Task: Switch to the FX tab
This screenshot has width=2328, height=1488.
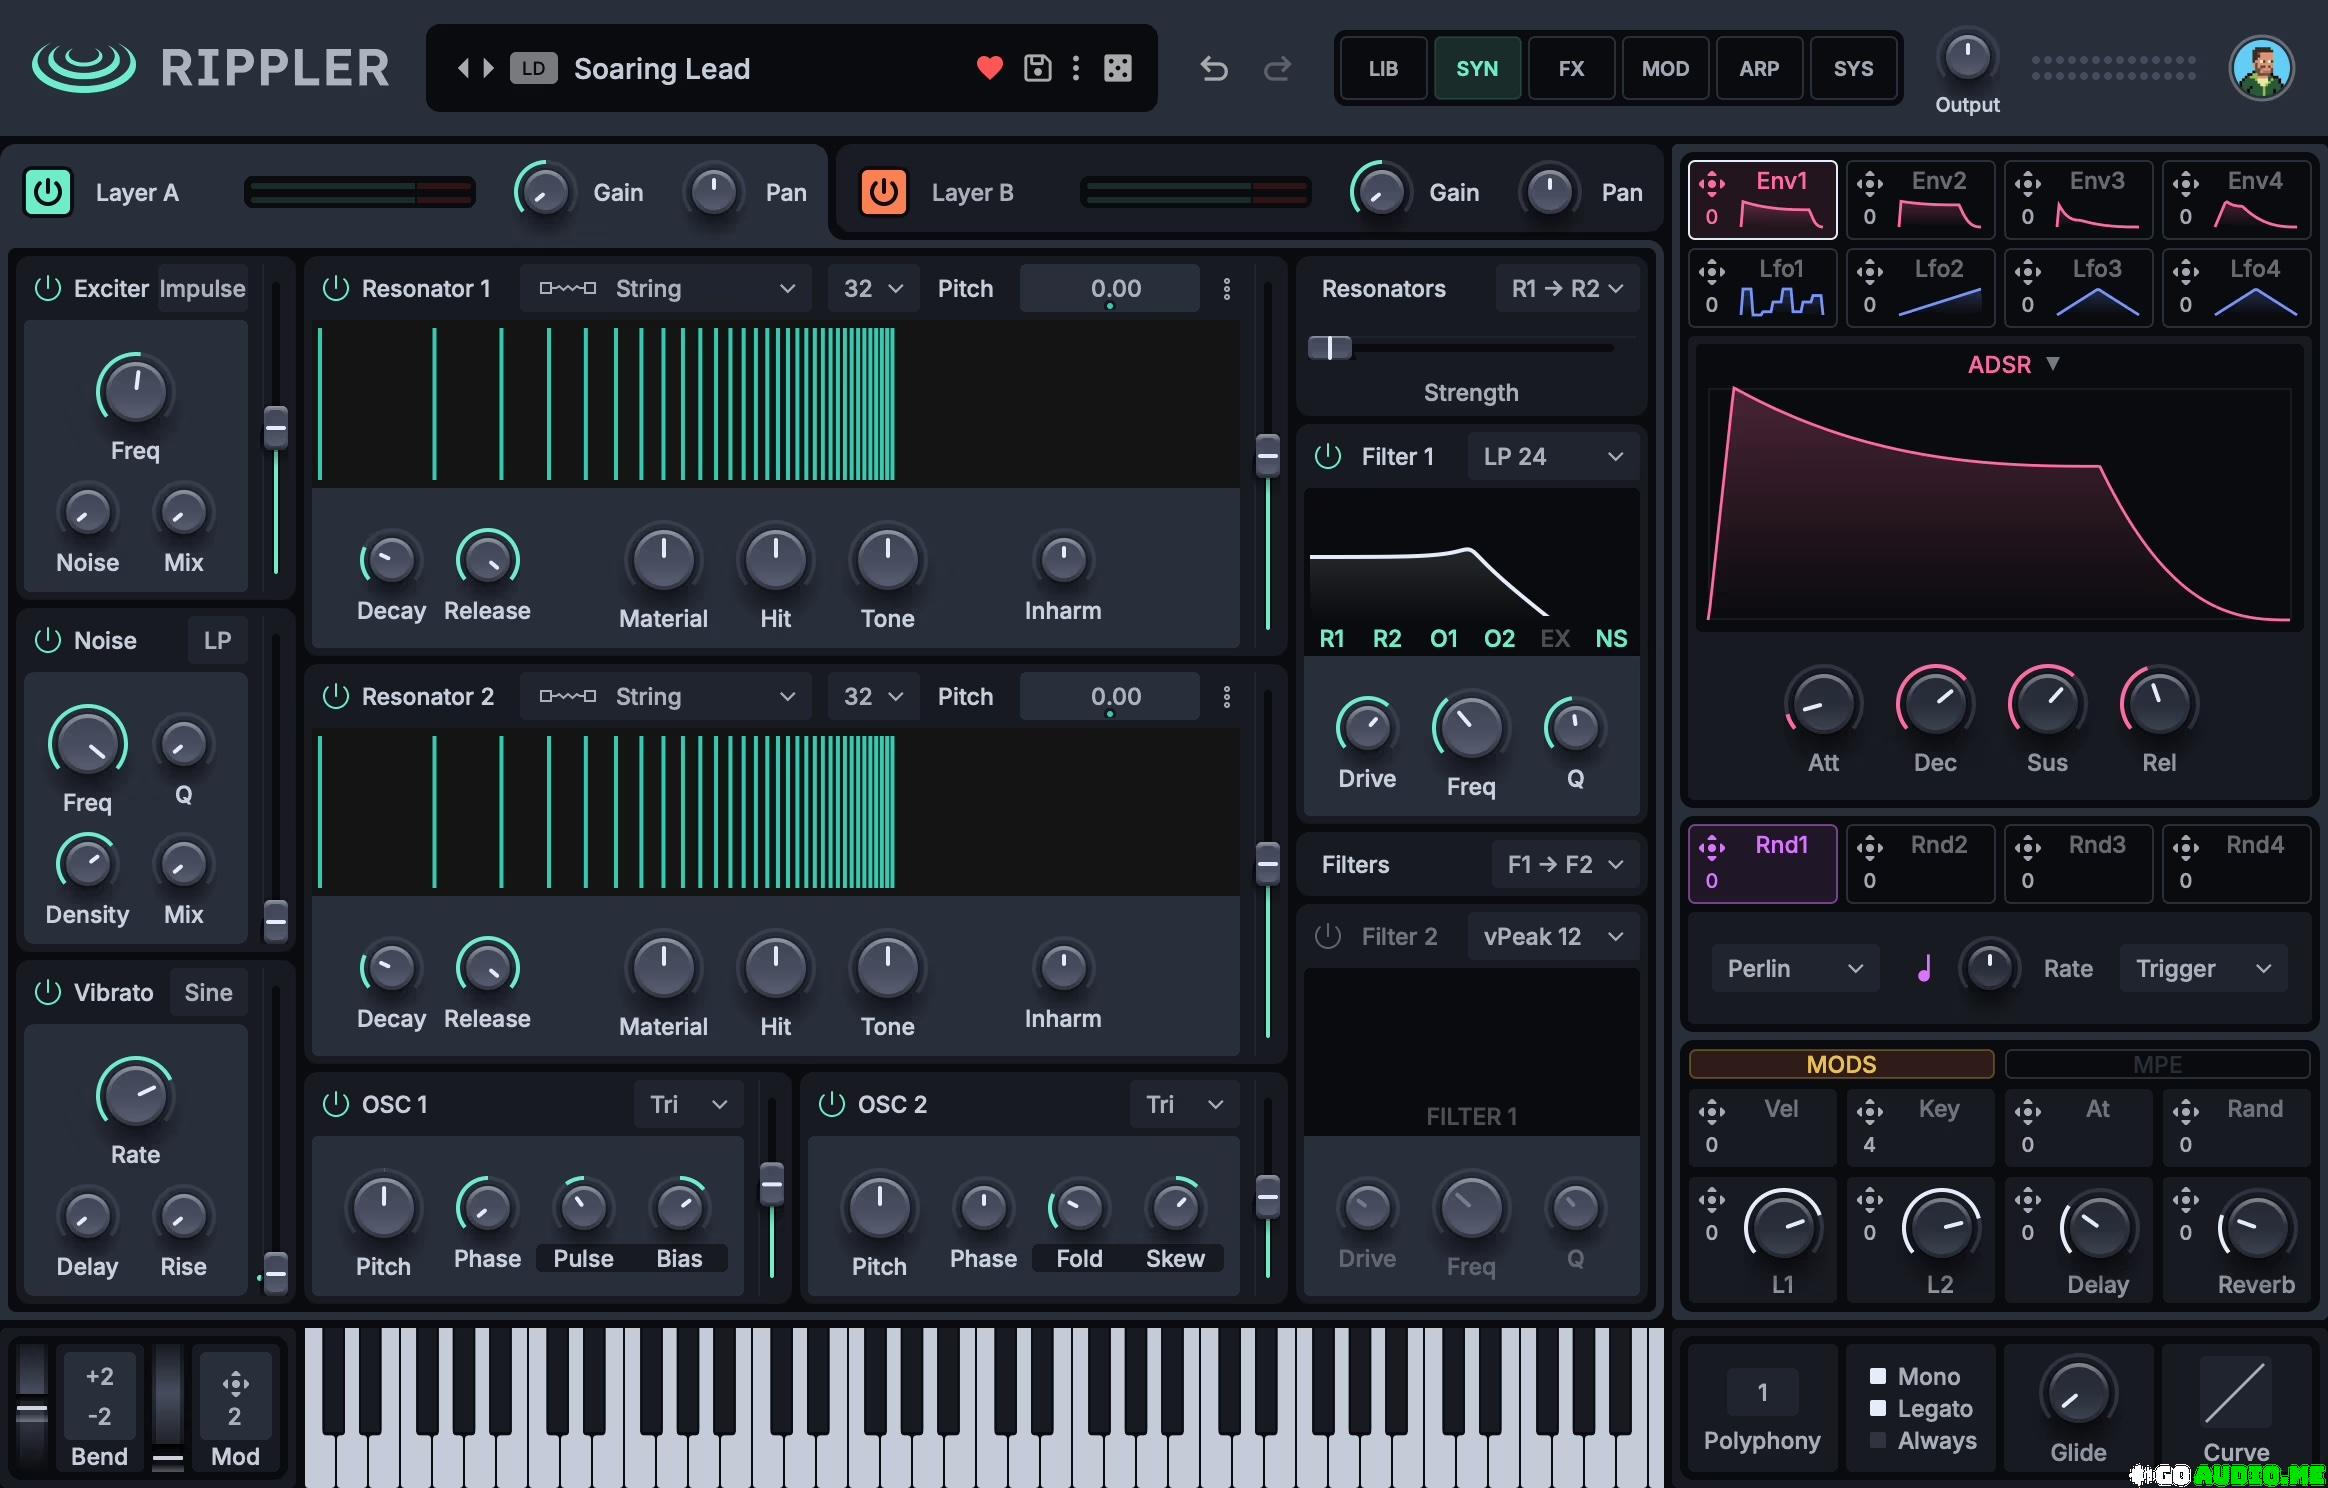Action: (x=1571, y=68)
